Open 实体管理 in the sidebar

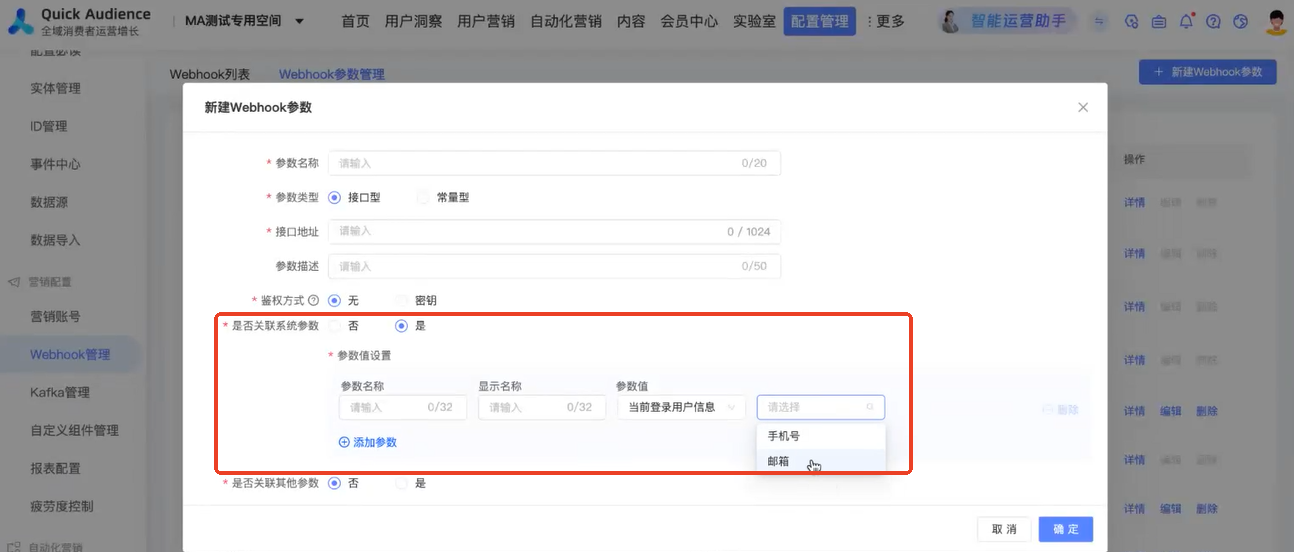pyautogui.click(x=55, y=88)
